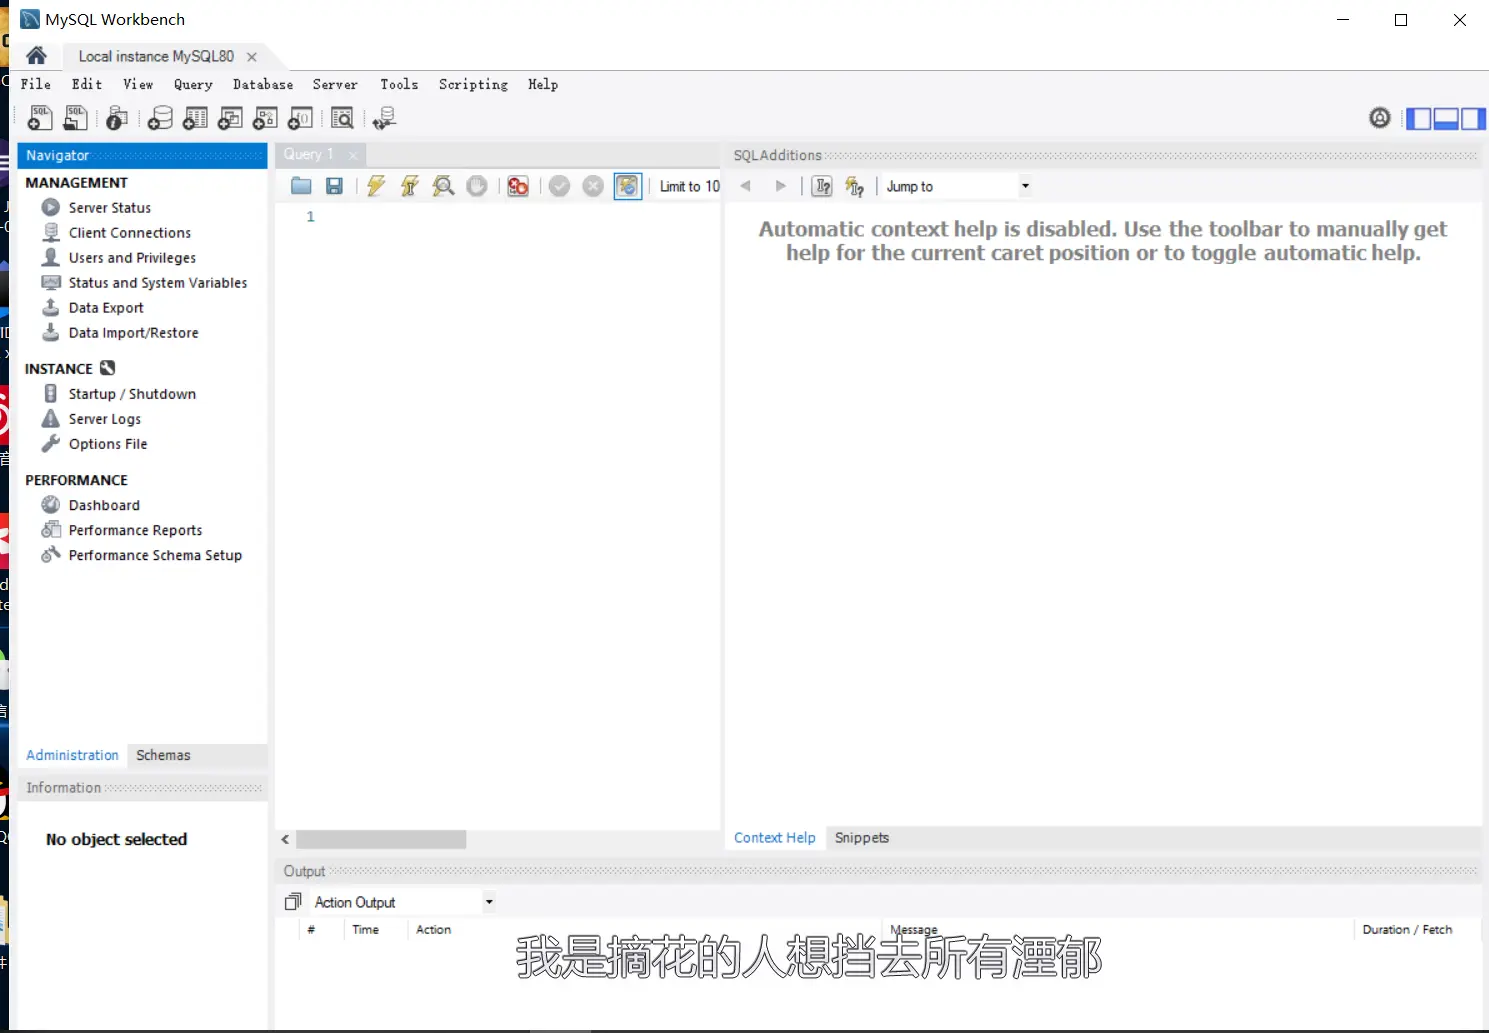The height and width of the screenshot is (1033, 1489).
Task: Open Status and System Variables
Action: (158, 282)
